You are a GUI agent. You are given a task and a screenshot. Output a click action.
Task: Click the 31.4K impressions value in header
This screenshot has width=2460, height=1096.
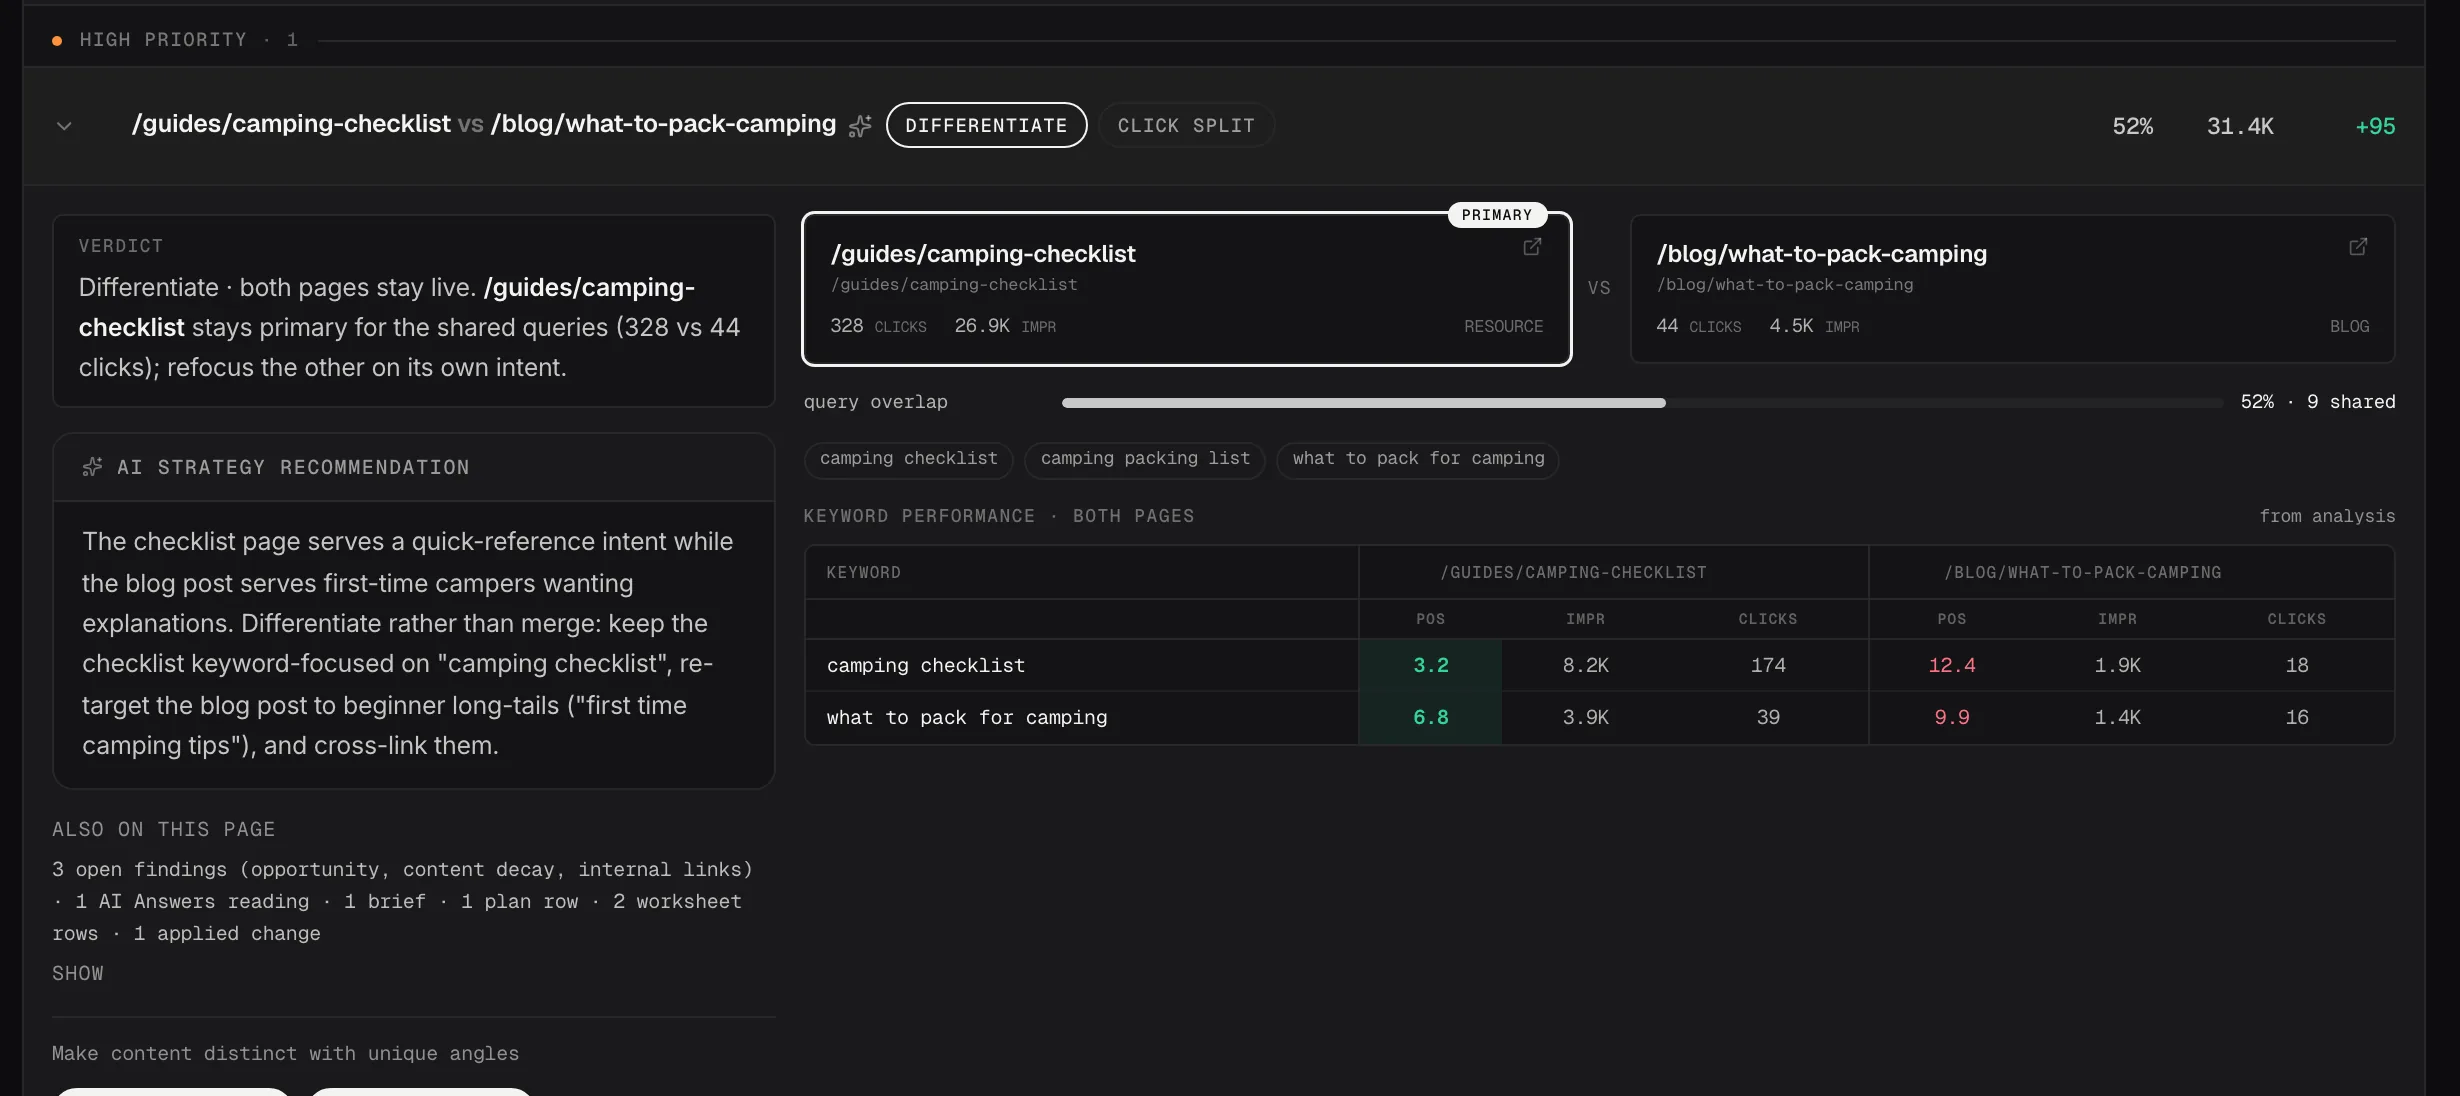pos(2240,126)
